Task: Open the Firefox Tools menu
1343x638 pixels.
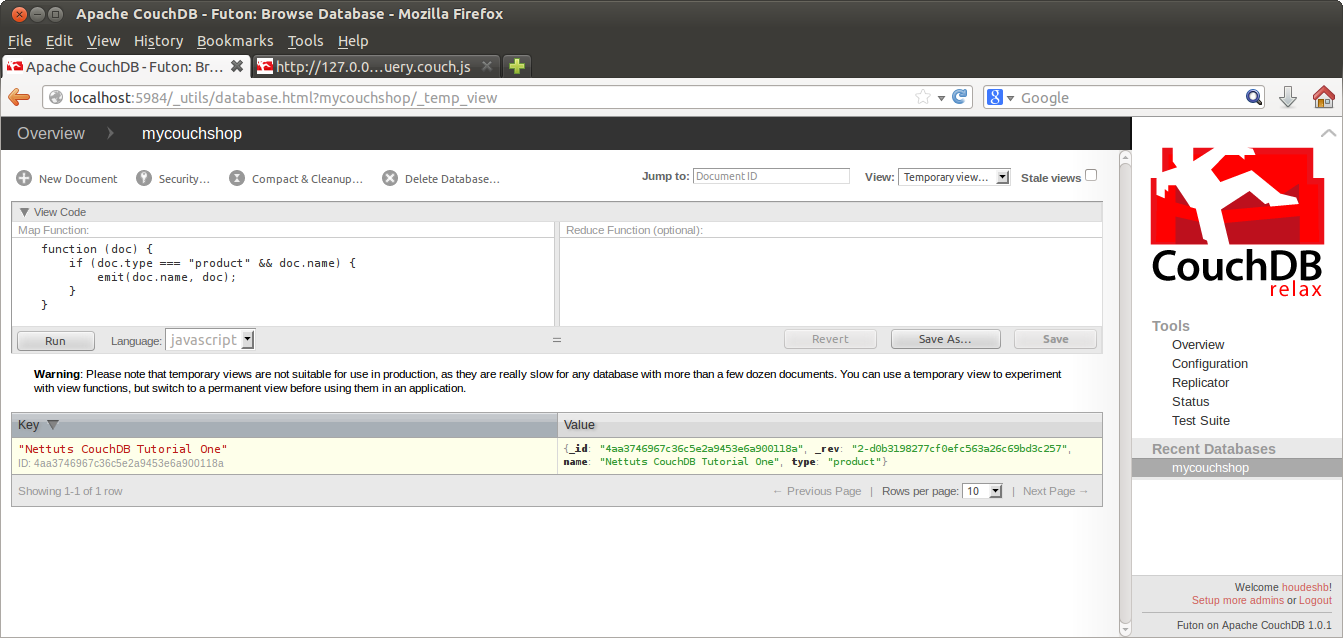Action: [305, 41]
